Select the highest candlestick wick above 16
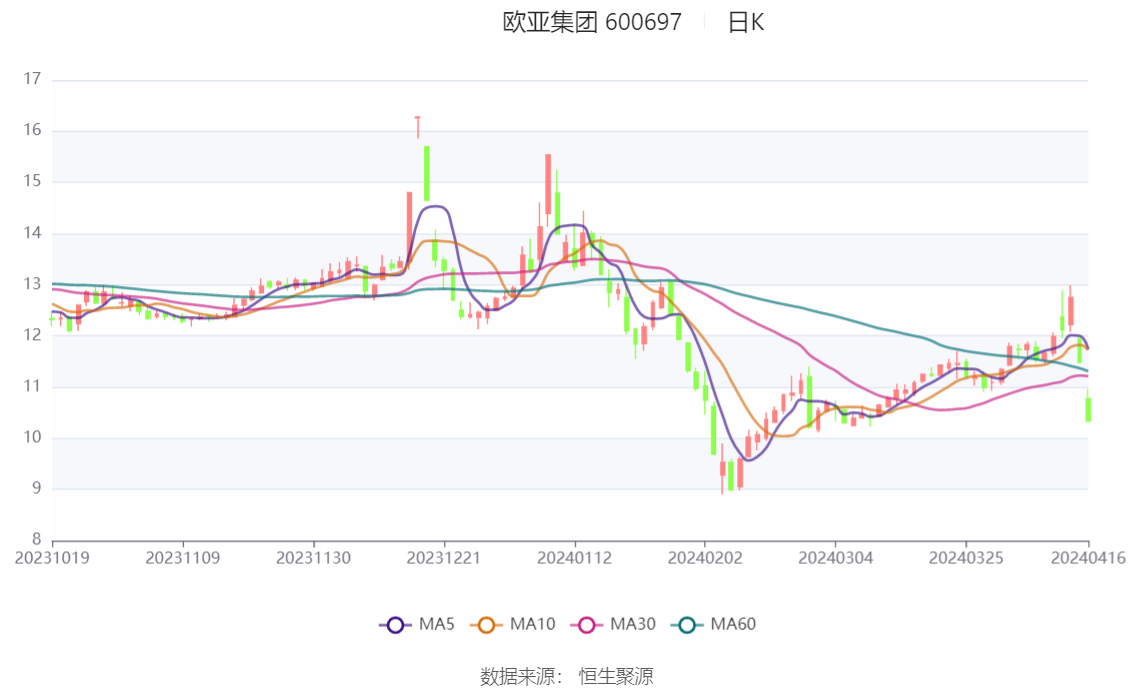This screenshot has width=1134, height=689. click(417, 127)
